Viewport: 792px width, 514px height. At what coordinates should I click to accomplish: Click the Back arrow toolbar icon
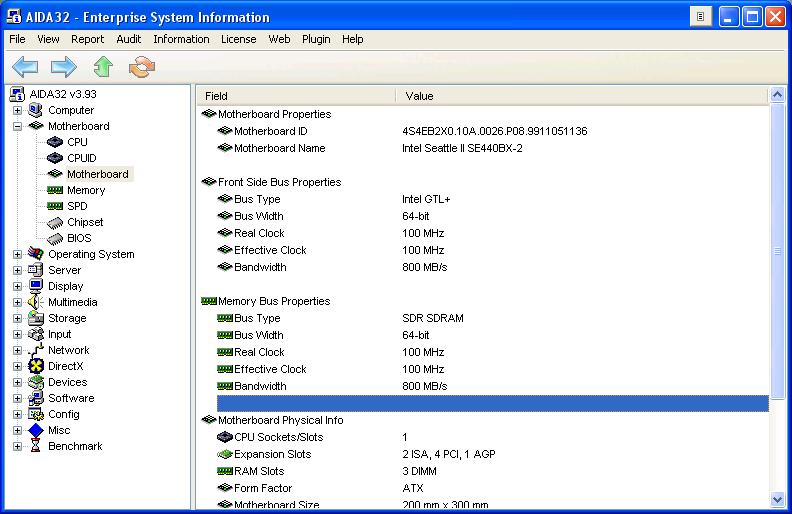click(25, 67)
